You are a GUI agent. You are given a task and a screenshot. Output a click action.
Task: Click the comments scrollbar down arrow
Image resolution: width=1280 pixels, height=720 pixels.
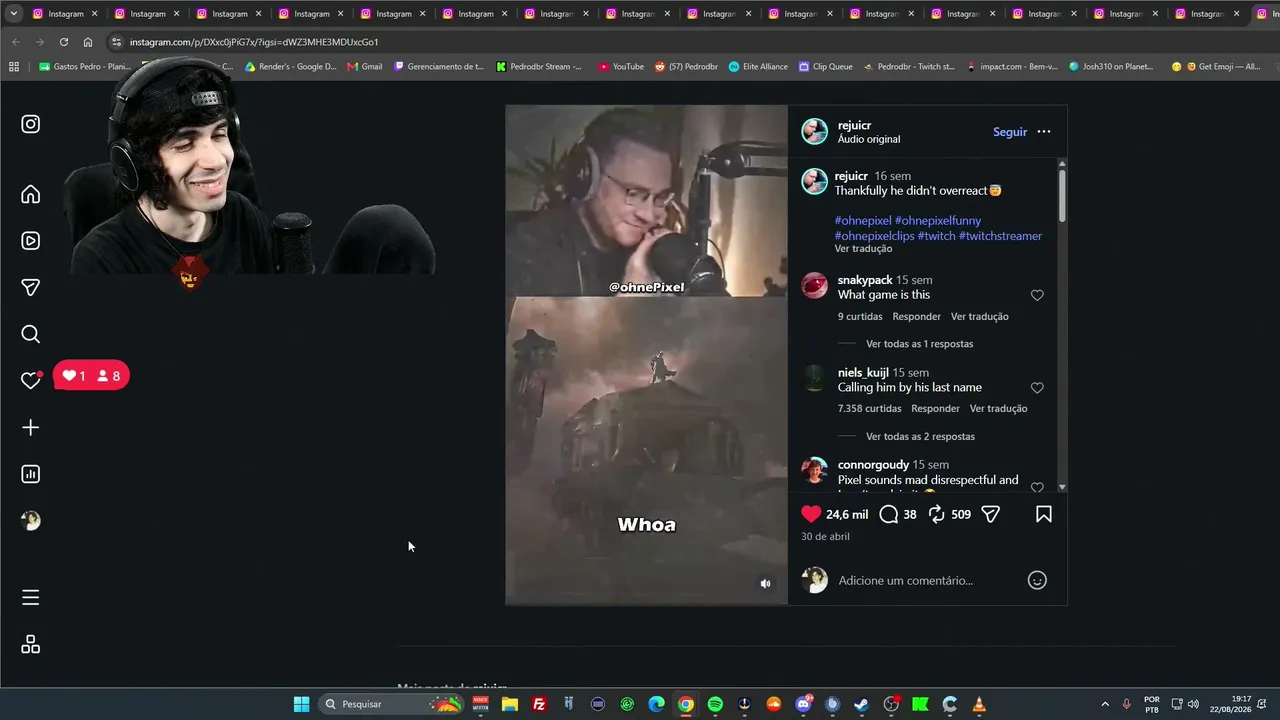(1062, 487)
